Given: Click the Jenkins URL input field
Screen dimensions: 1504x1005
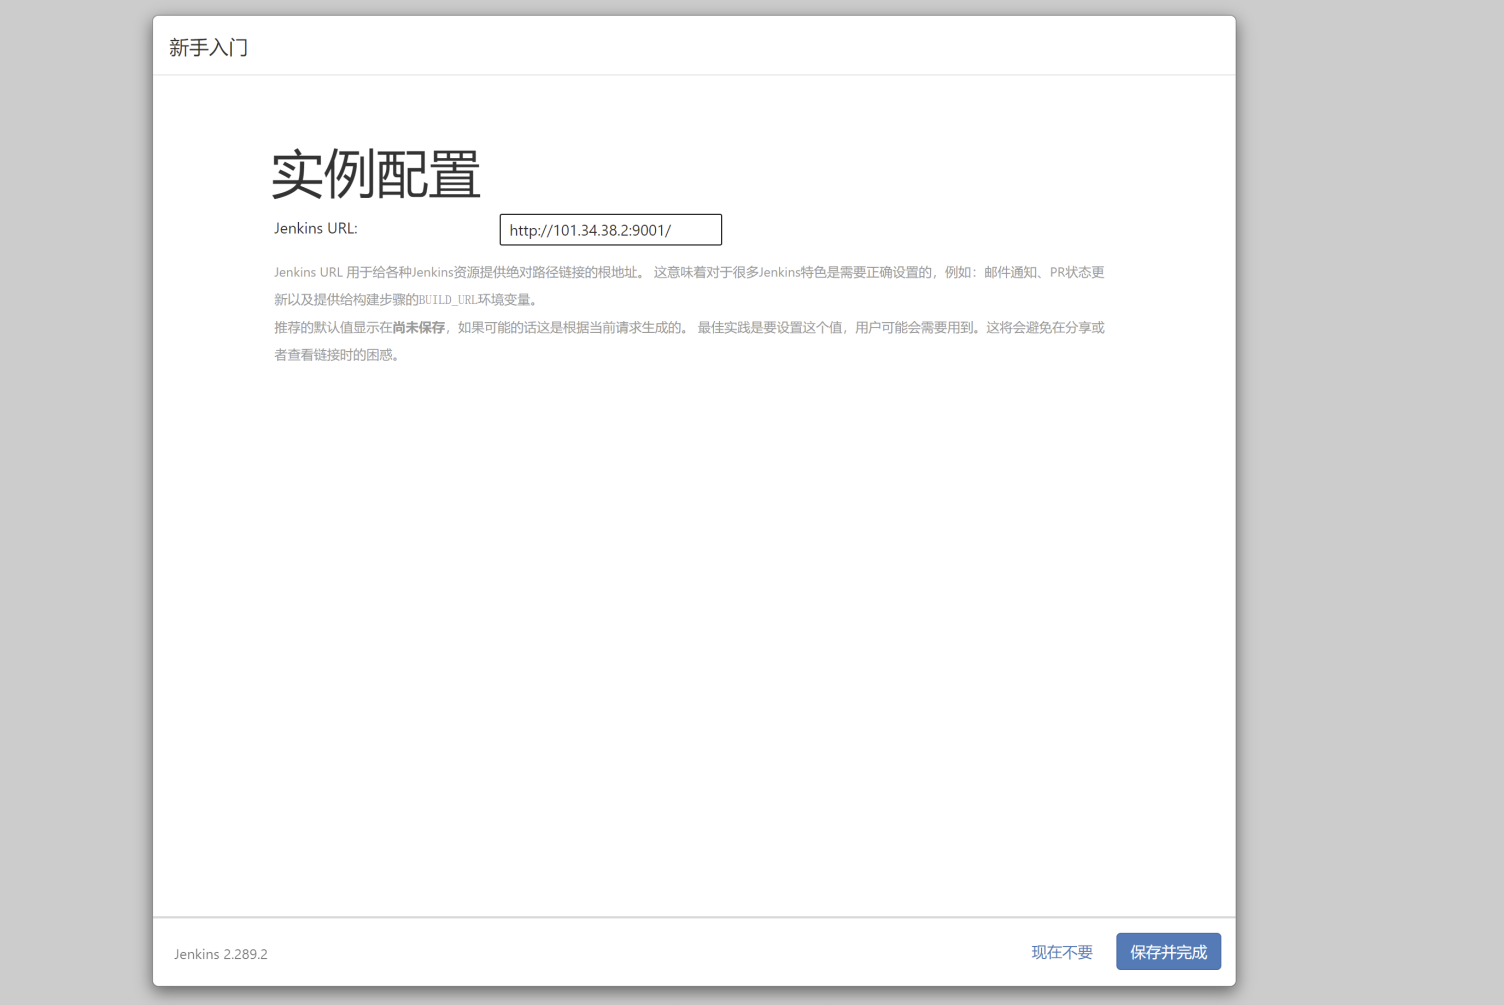Looking at the screenshot, I should [610, 230].
